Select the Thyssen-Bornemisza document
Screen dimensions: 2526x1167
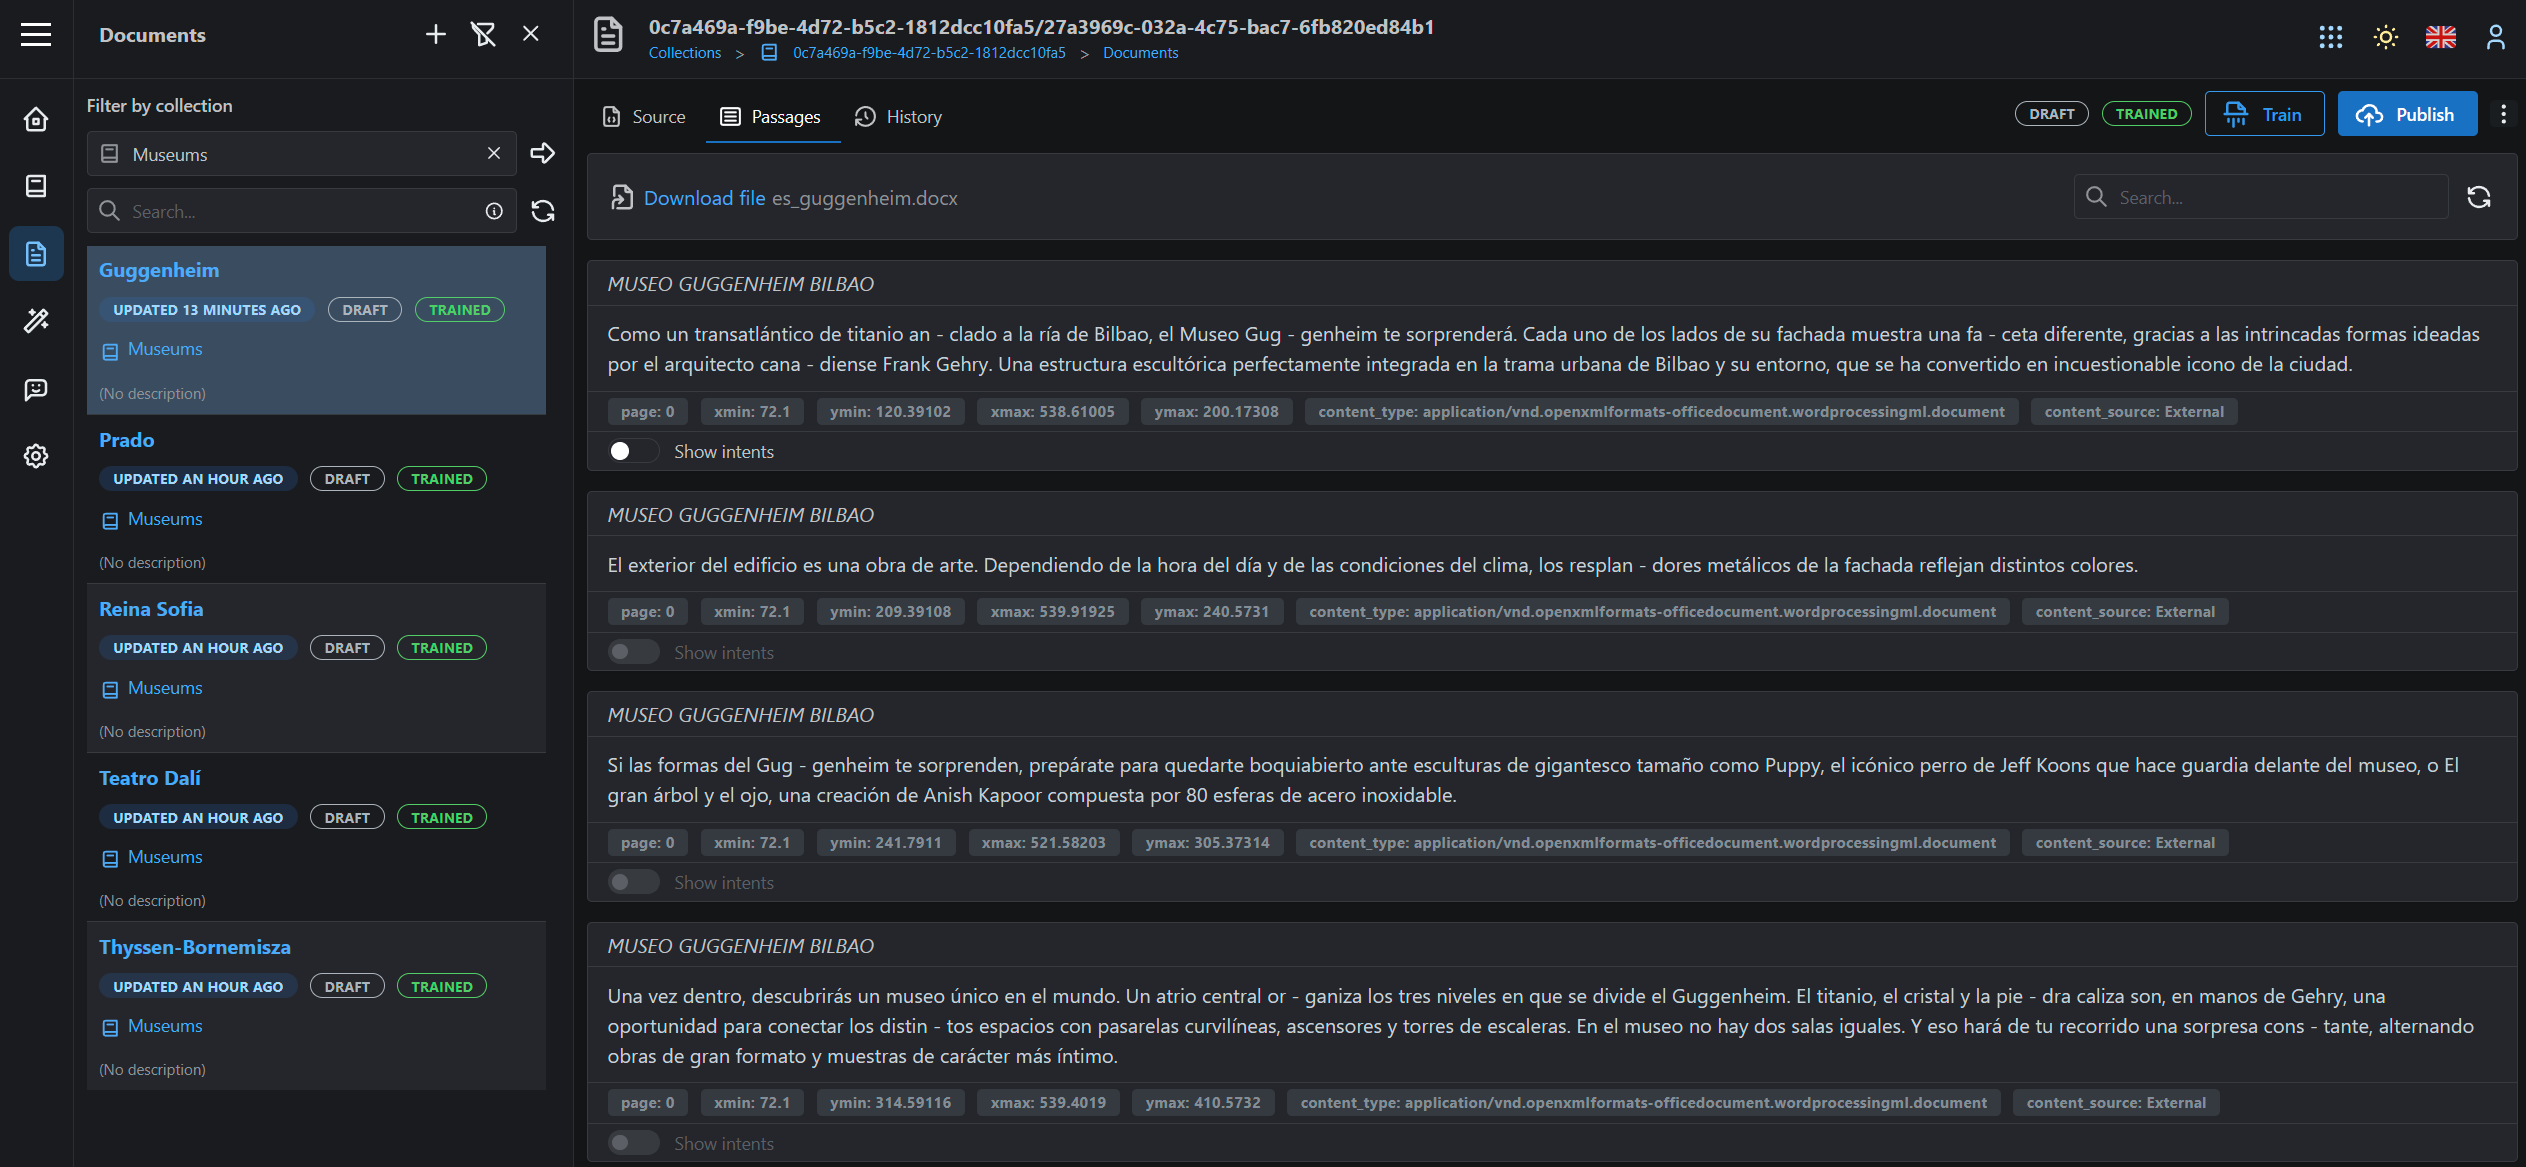click(x=316, y=1007)
